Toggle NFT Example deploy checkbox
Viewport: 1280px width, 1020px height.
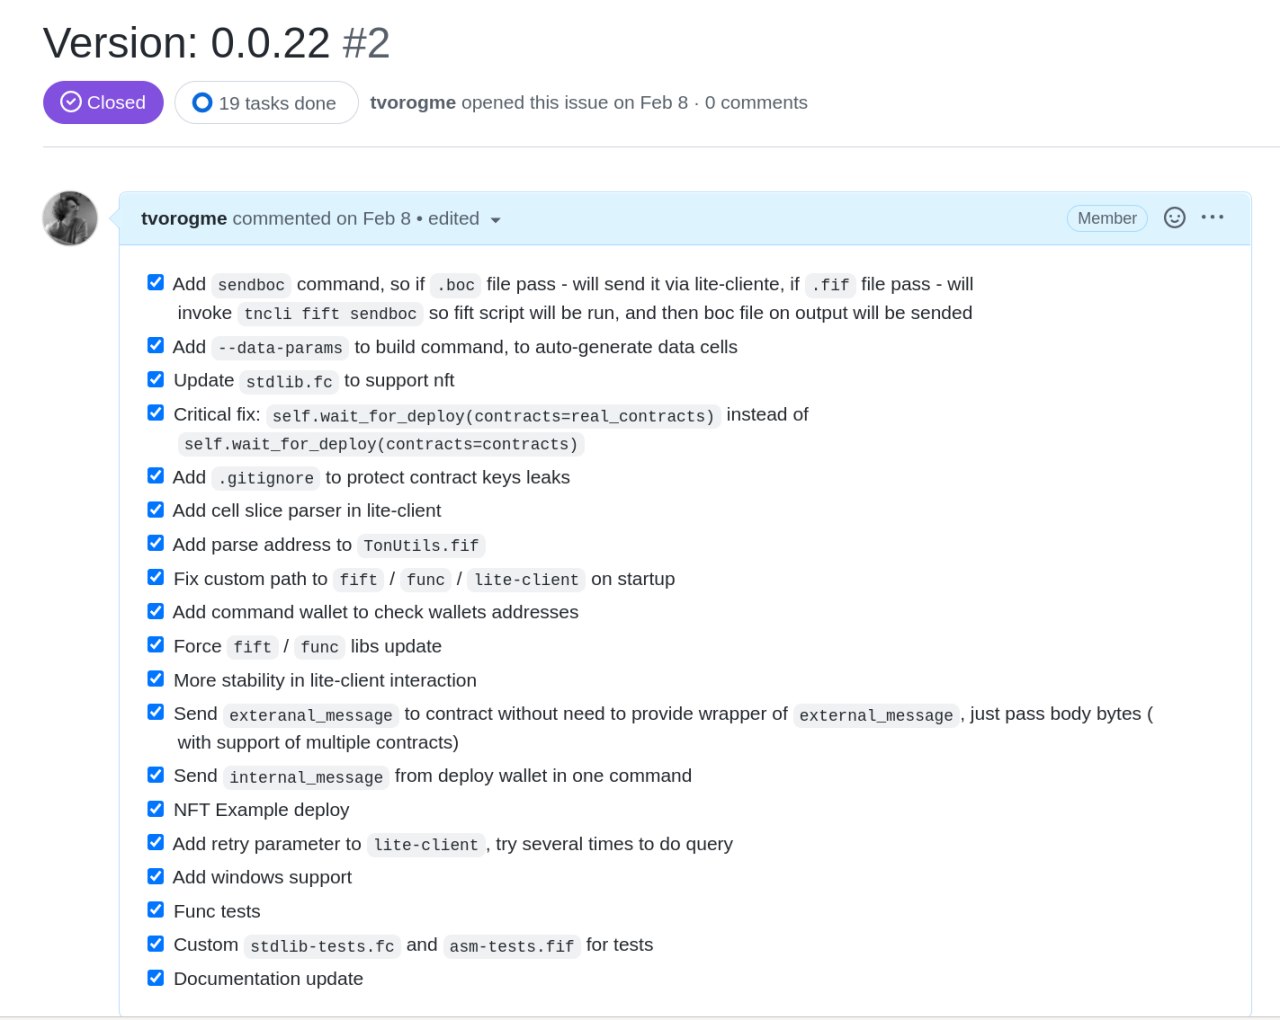click(x=156, y=808)
